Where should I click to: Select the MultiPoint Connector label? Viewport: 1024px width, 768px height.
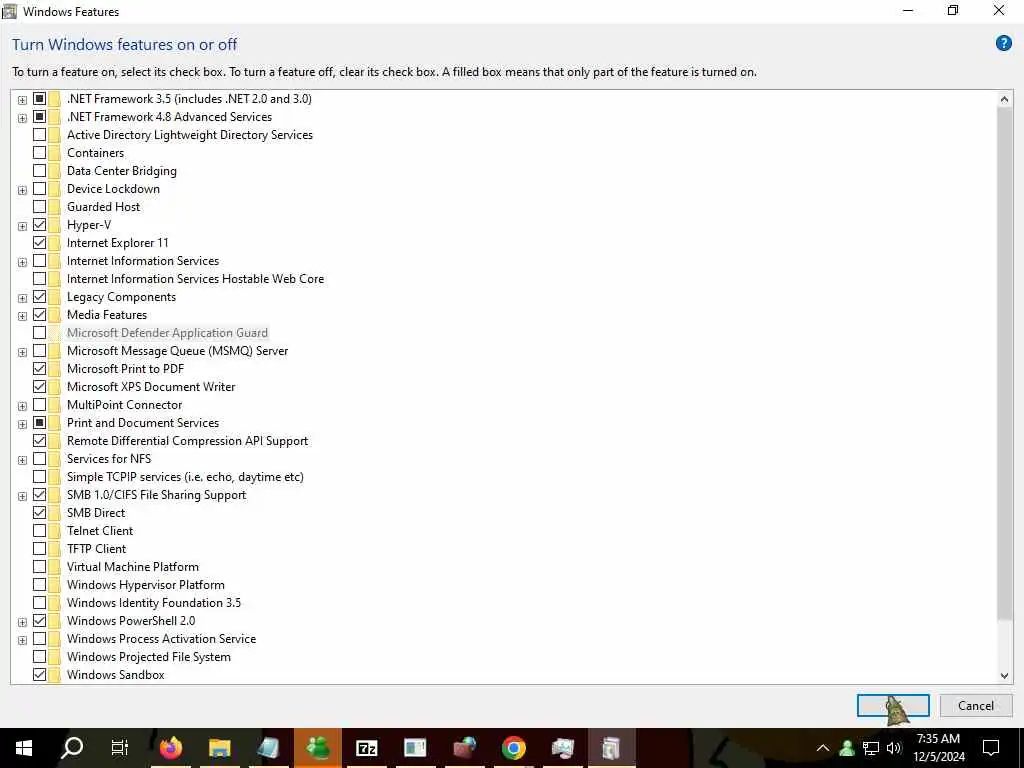[125, 405]
